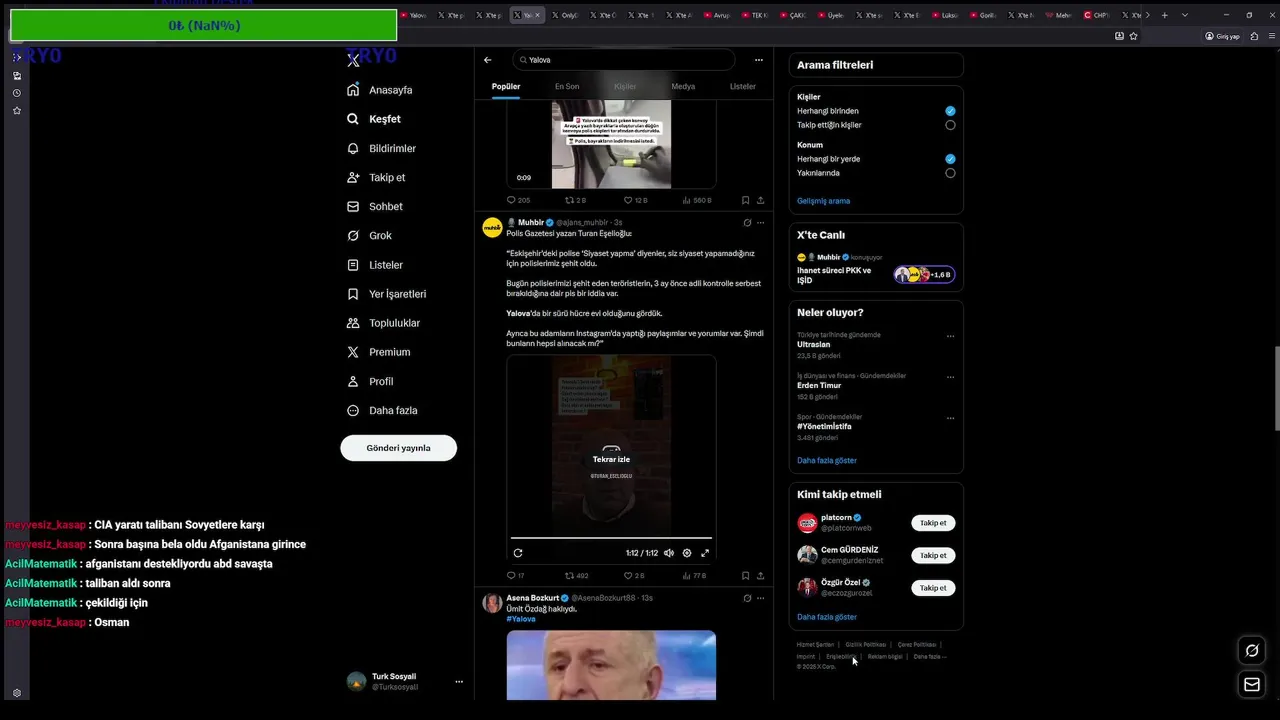Open Grok explain icon on Asena Bozkurt post
The height and width of the screenshot is (720, 1280).
[x=747, y=598]
